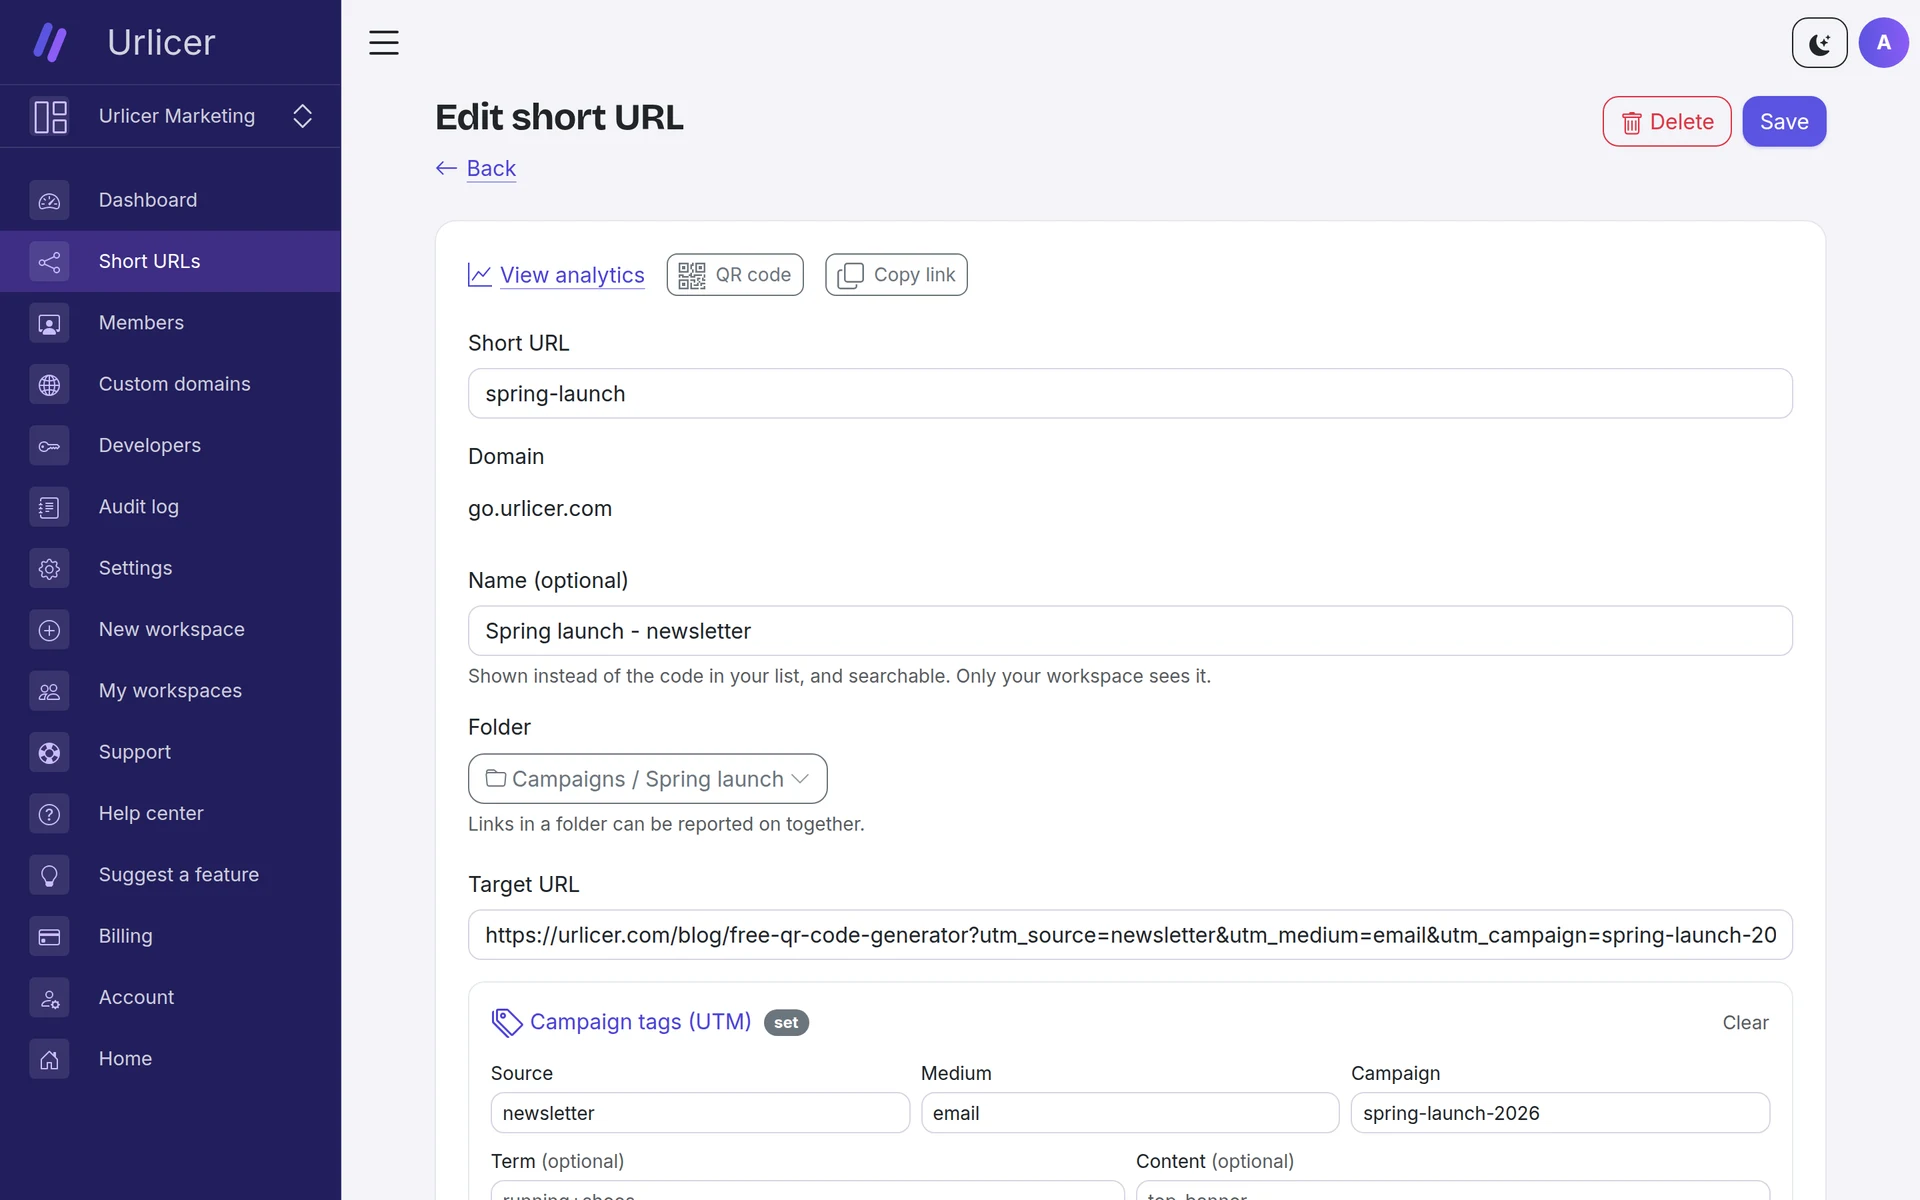
Task: Open the Audit log menu item
Action: coord(170,507)
